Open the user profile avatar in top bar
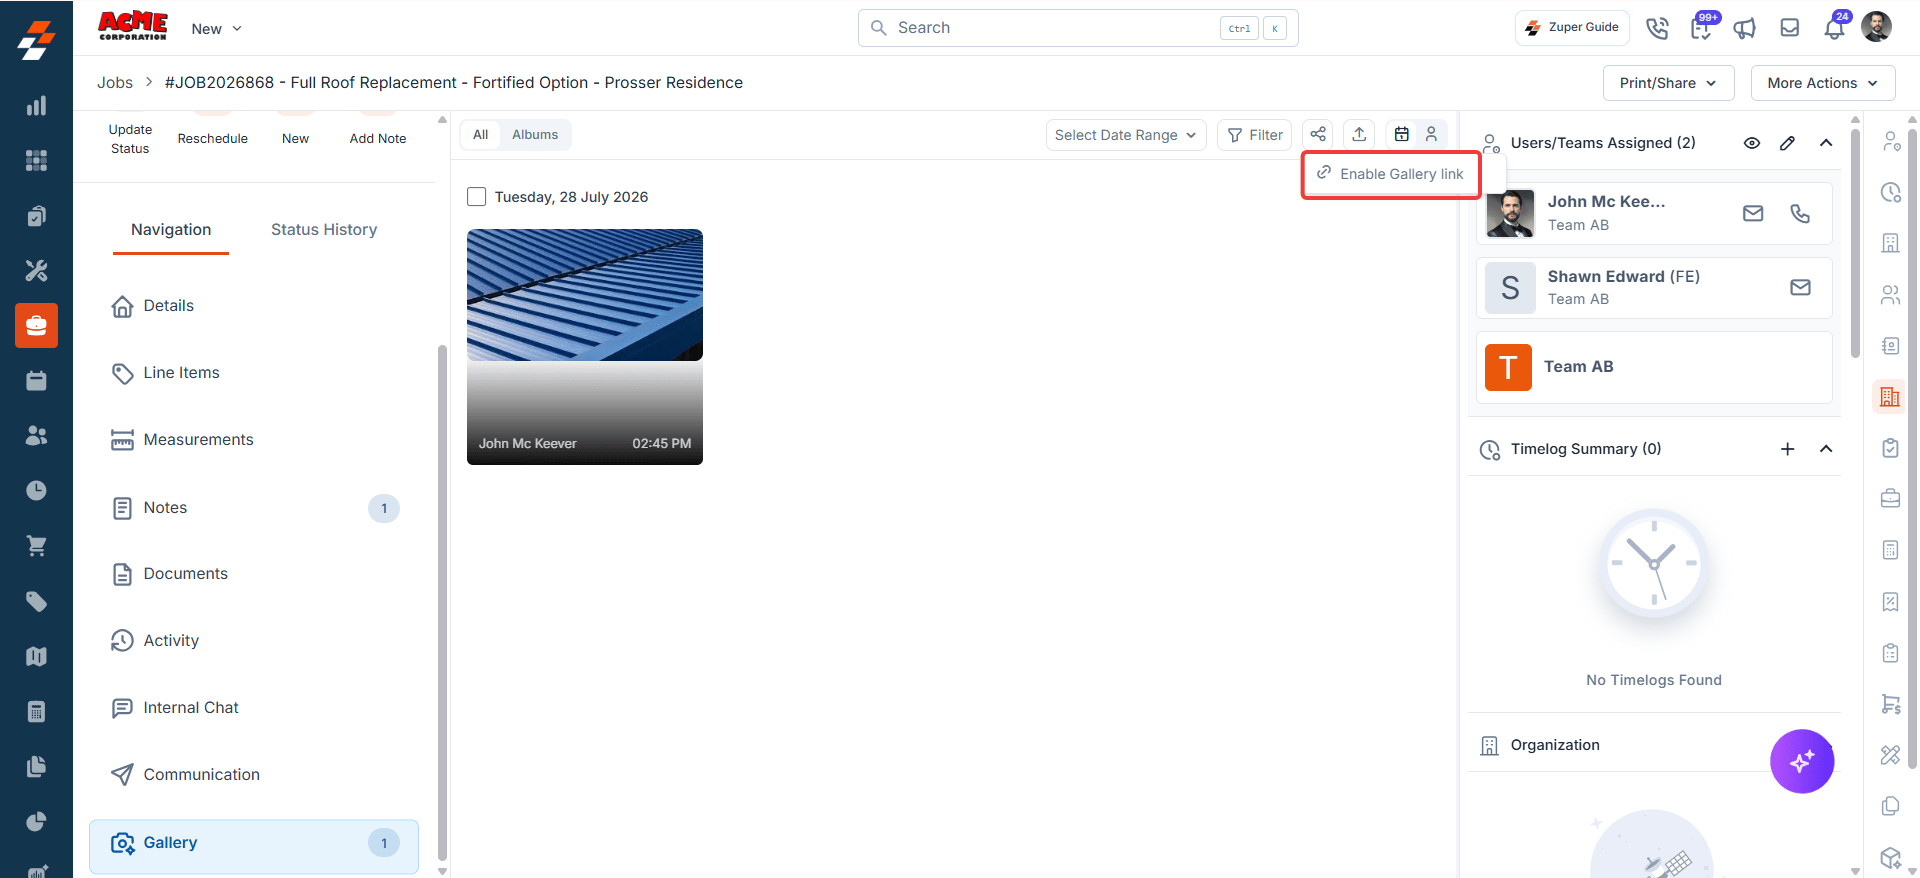 point(1876,27)
